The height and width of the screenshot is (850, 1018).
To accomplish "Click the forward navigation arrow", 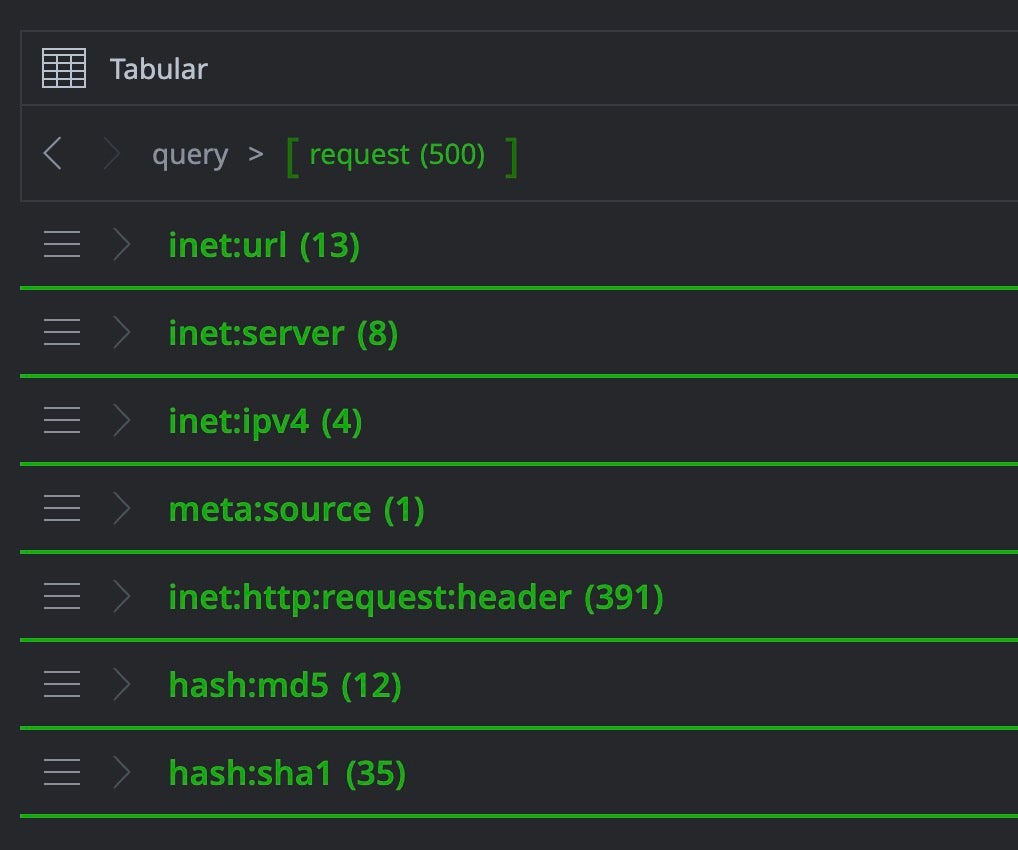I will pyautogui.click(x=111, y=154).
